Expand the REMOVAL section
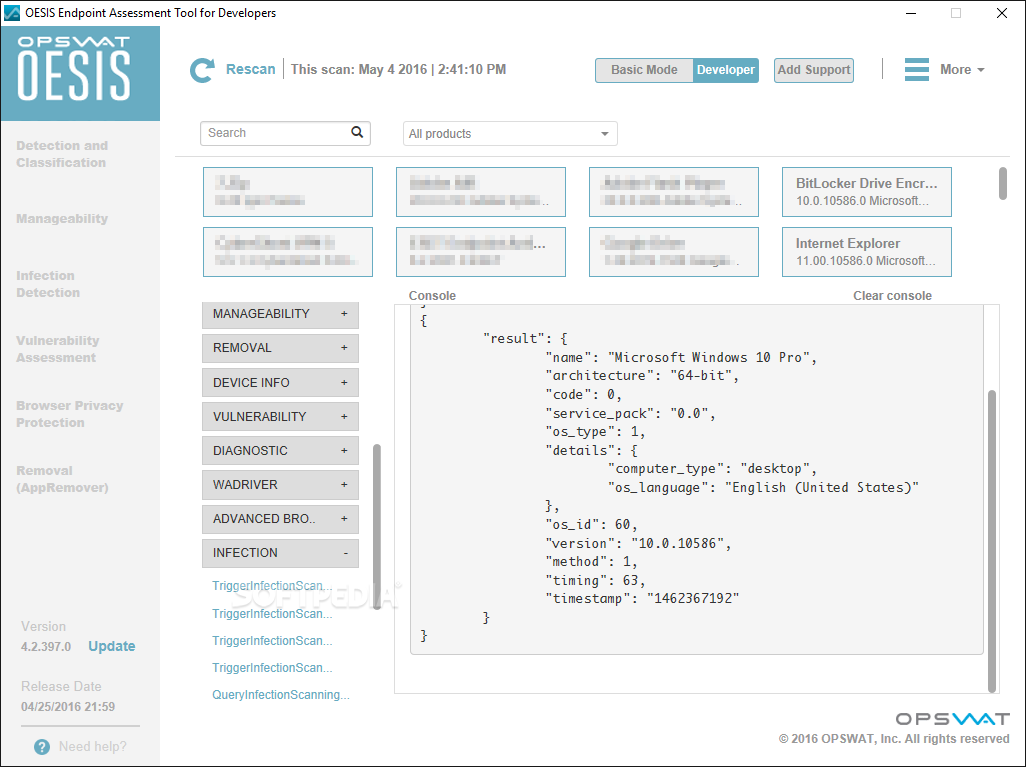The image size is (1026, 767). (280, 348)
